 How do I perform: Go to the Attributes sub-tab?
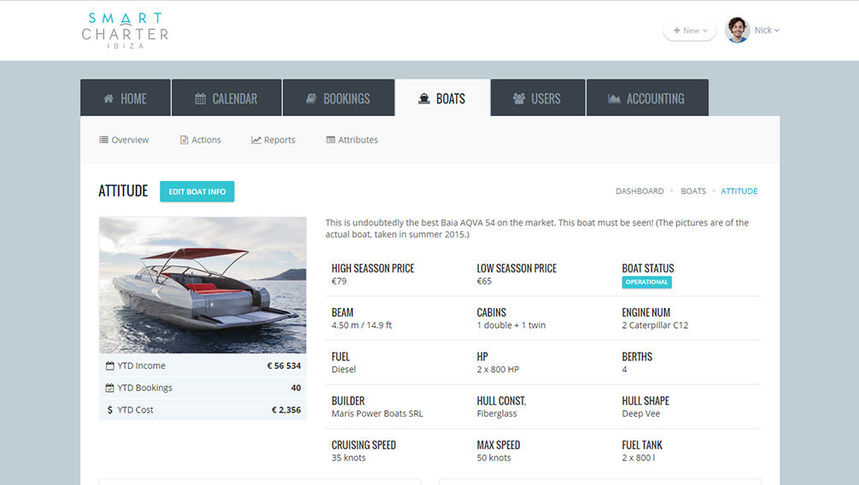coord(352,140)
